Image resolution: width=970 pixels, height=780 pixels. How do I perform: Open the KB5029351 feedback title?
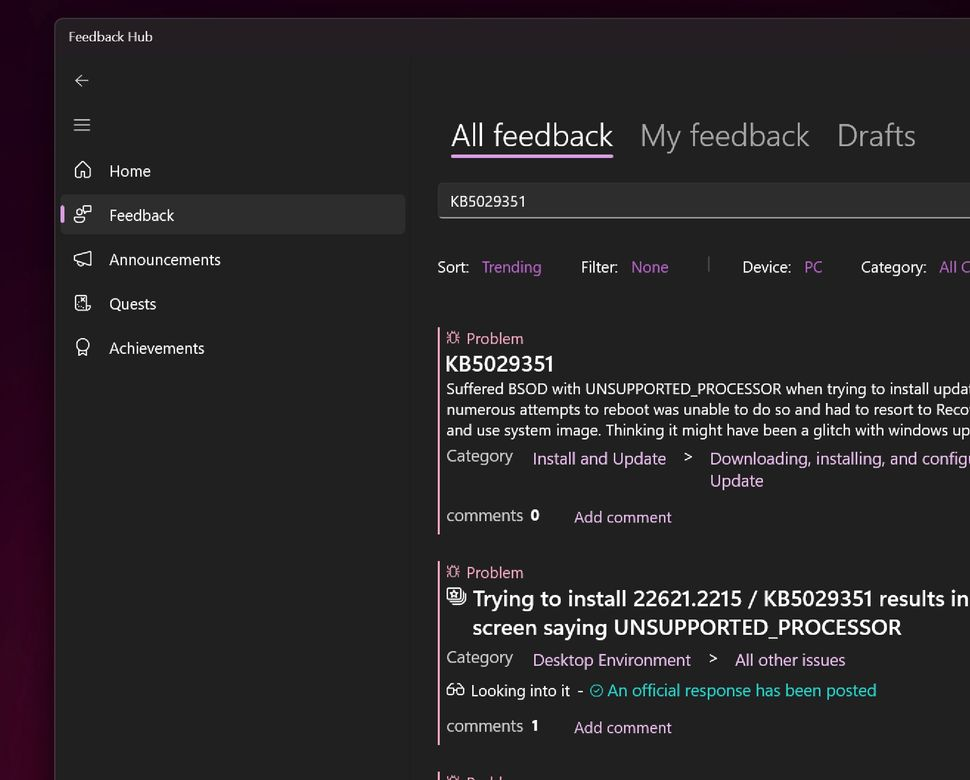[x=499, y=364]
